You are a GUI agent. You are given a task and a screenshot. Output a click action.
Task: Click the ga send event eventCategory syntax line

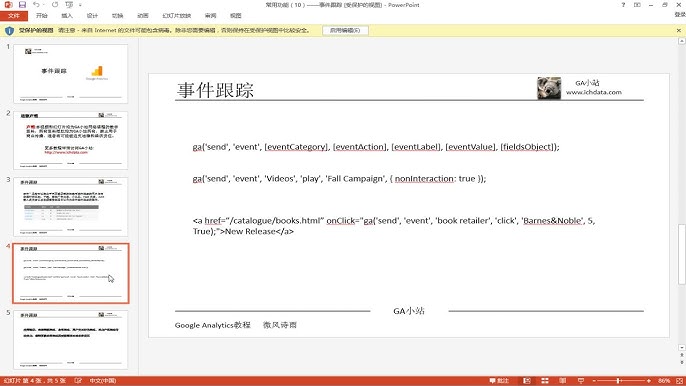(x=376, y=147)
